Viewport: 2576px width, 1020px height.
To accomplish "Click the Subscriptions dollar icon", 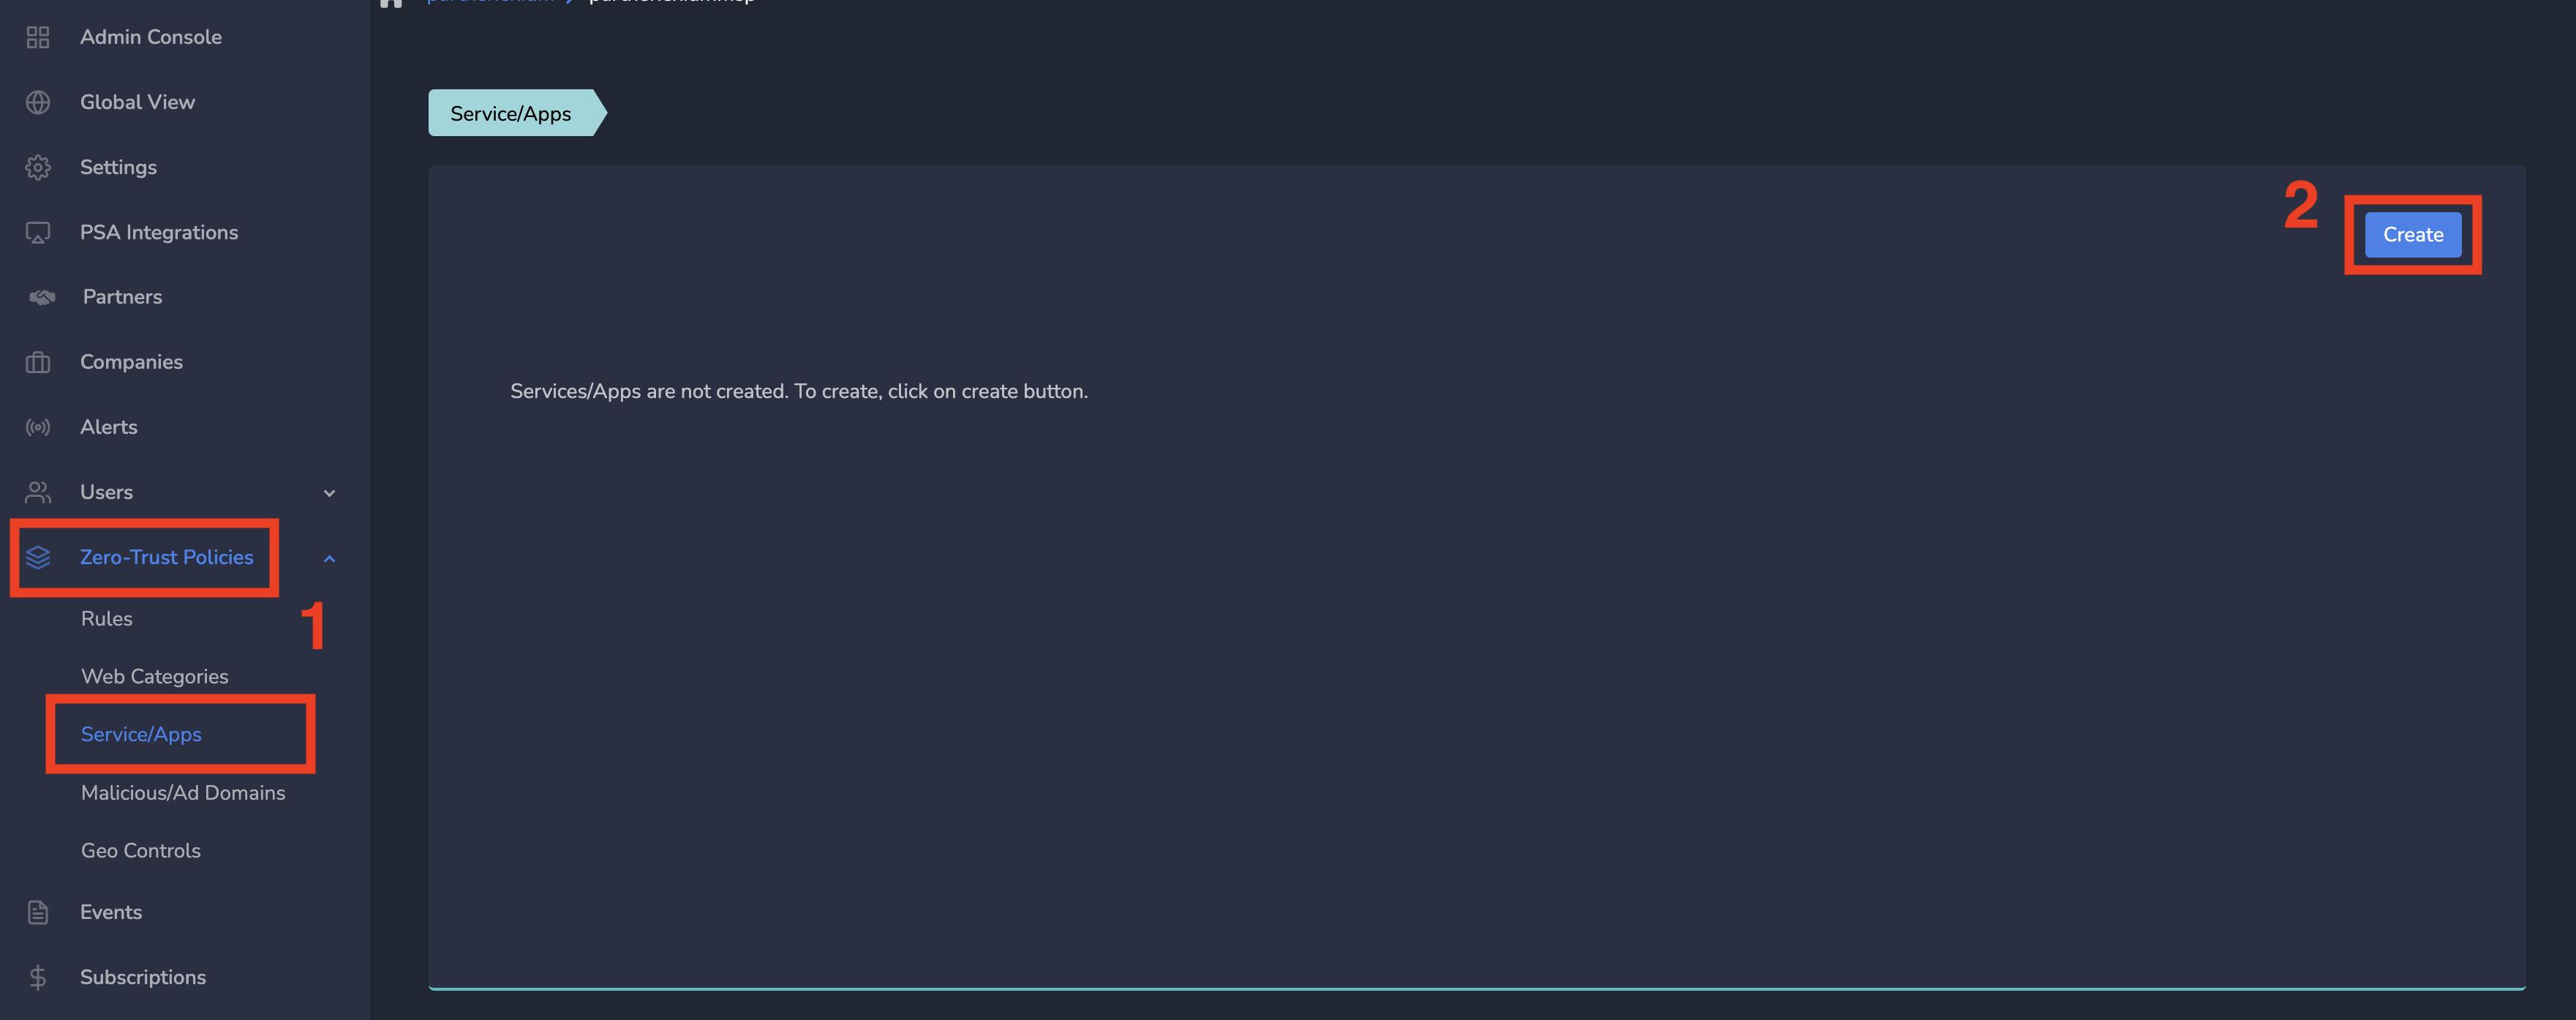I will tap(38, 977).
